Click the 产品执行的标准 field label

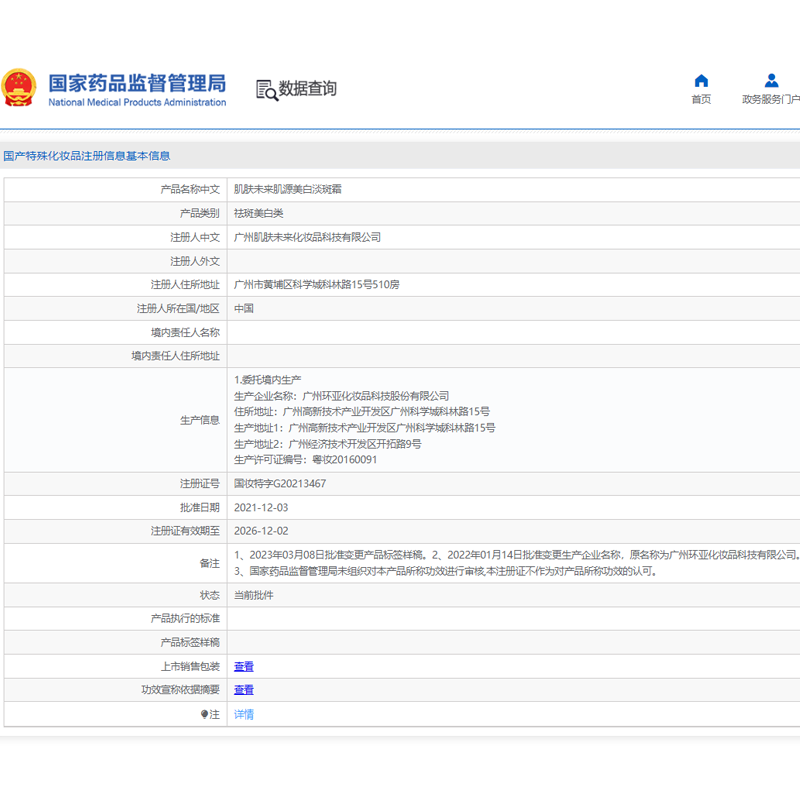[x=185, y=619]
